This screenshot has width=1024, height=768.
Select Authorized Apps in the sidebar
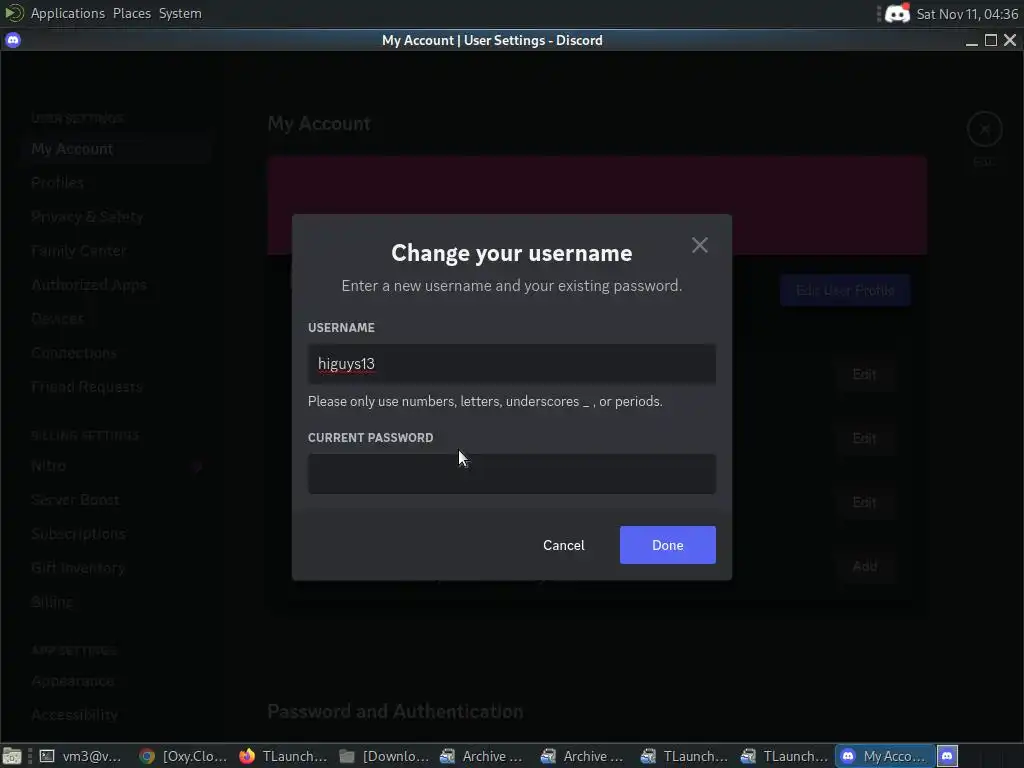pyautogui.click(x=114, y=285)
